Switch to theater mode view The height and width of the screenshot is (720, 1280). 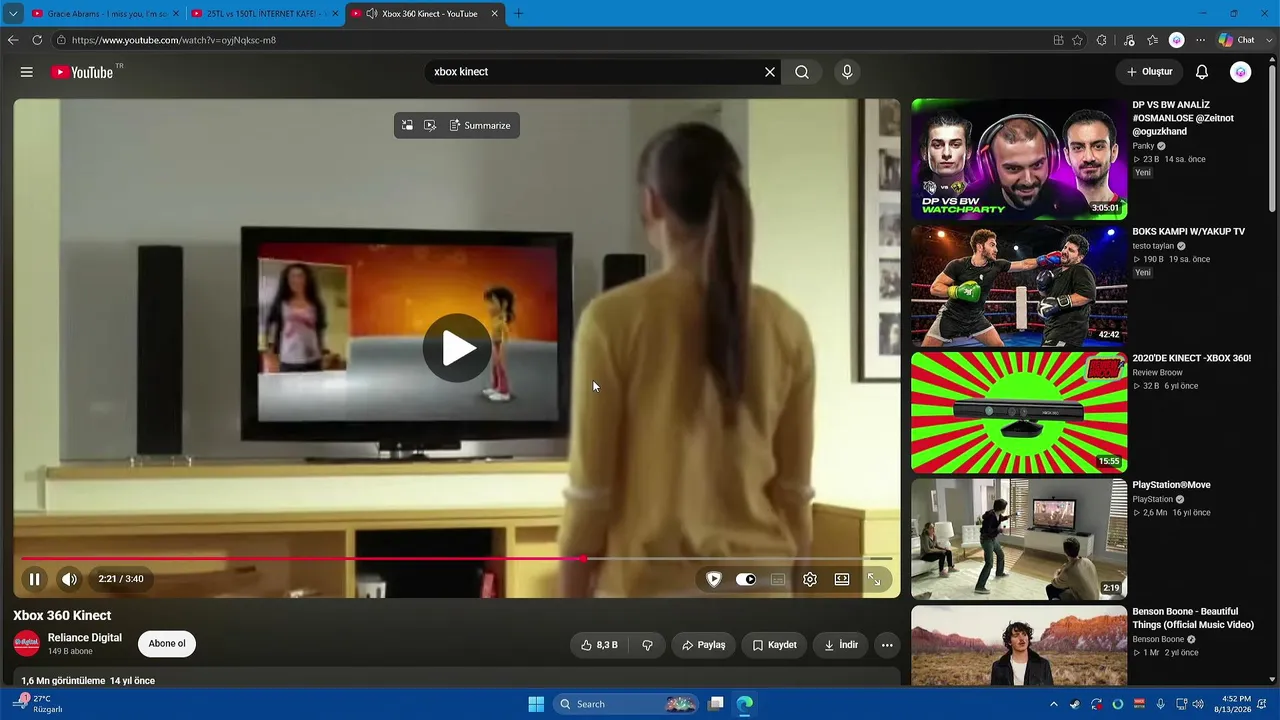[x=842, y=579]
